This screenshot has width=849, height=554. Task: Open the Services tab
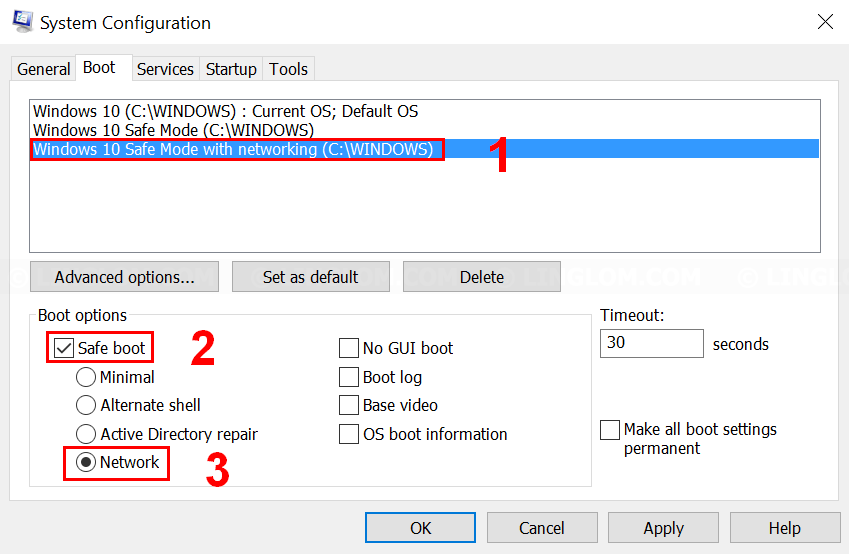(x=165, y=69)
